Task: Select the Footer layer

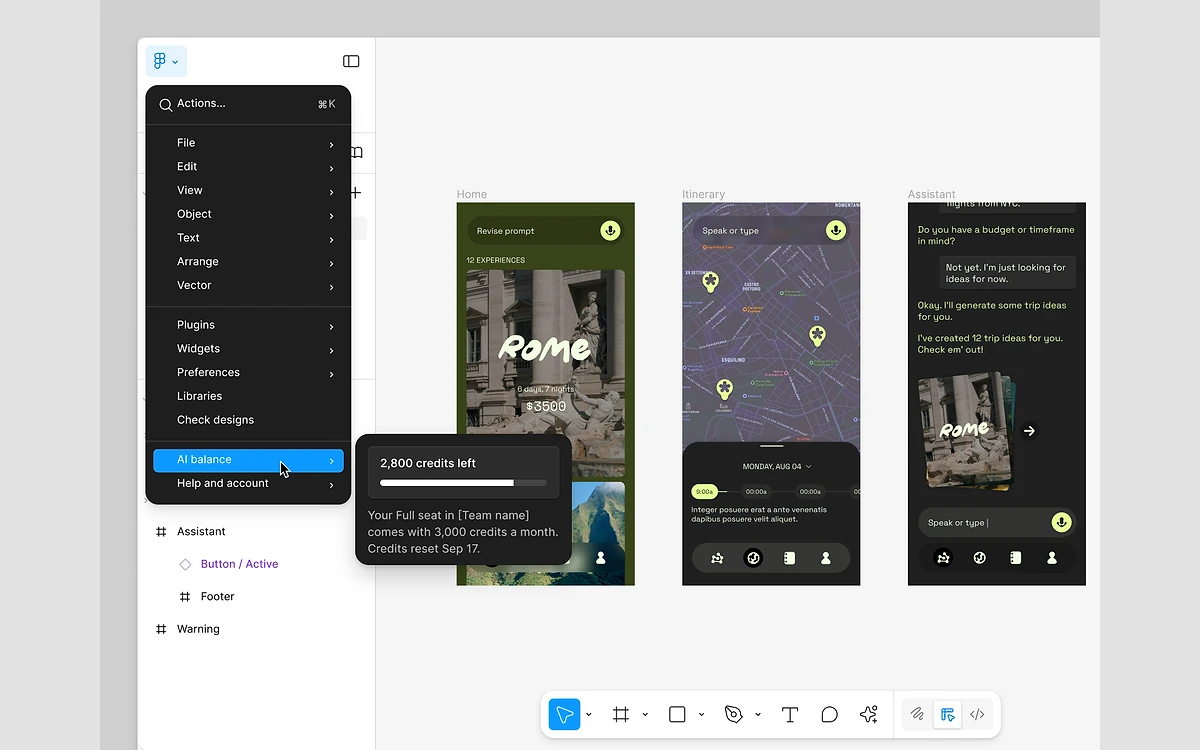Action: [x=217, y=597]
